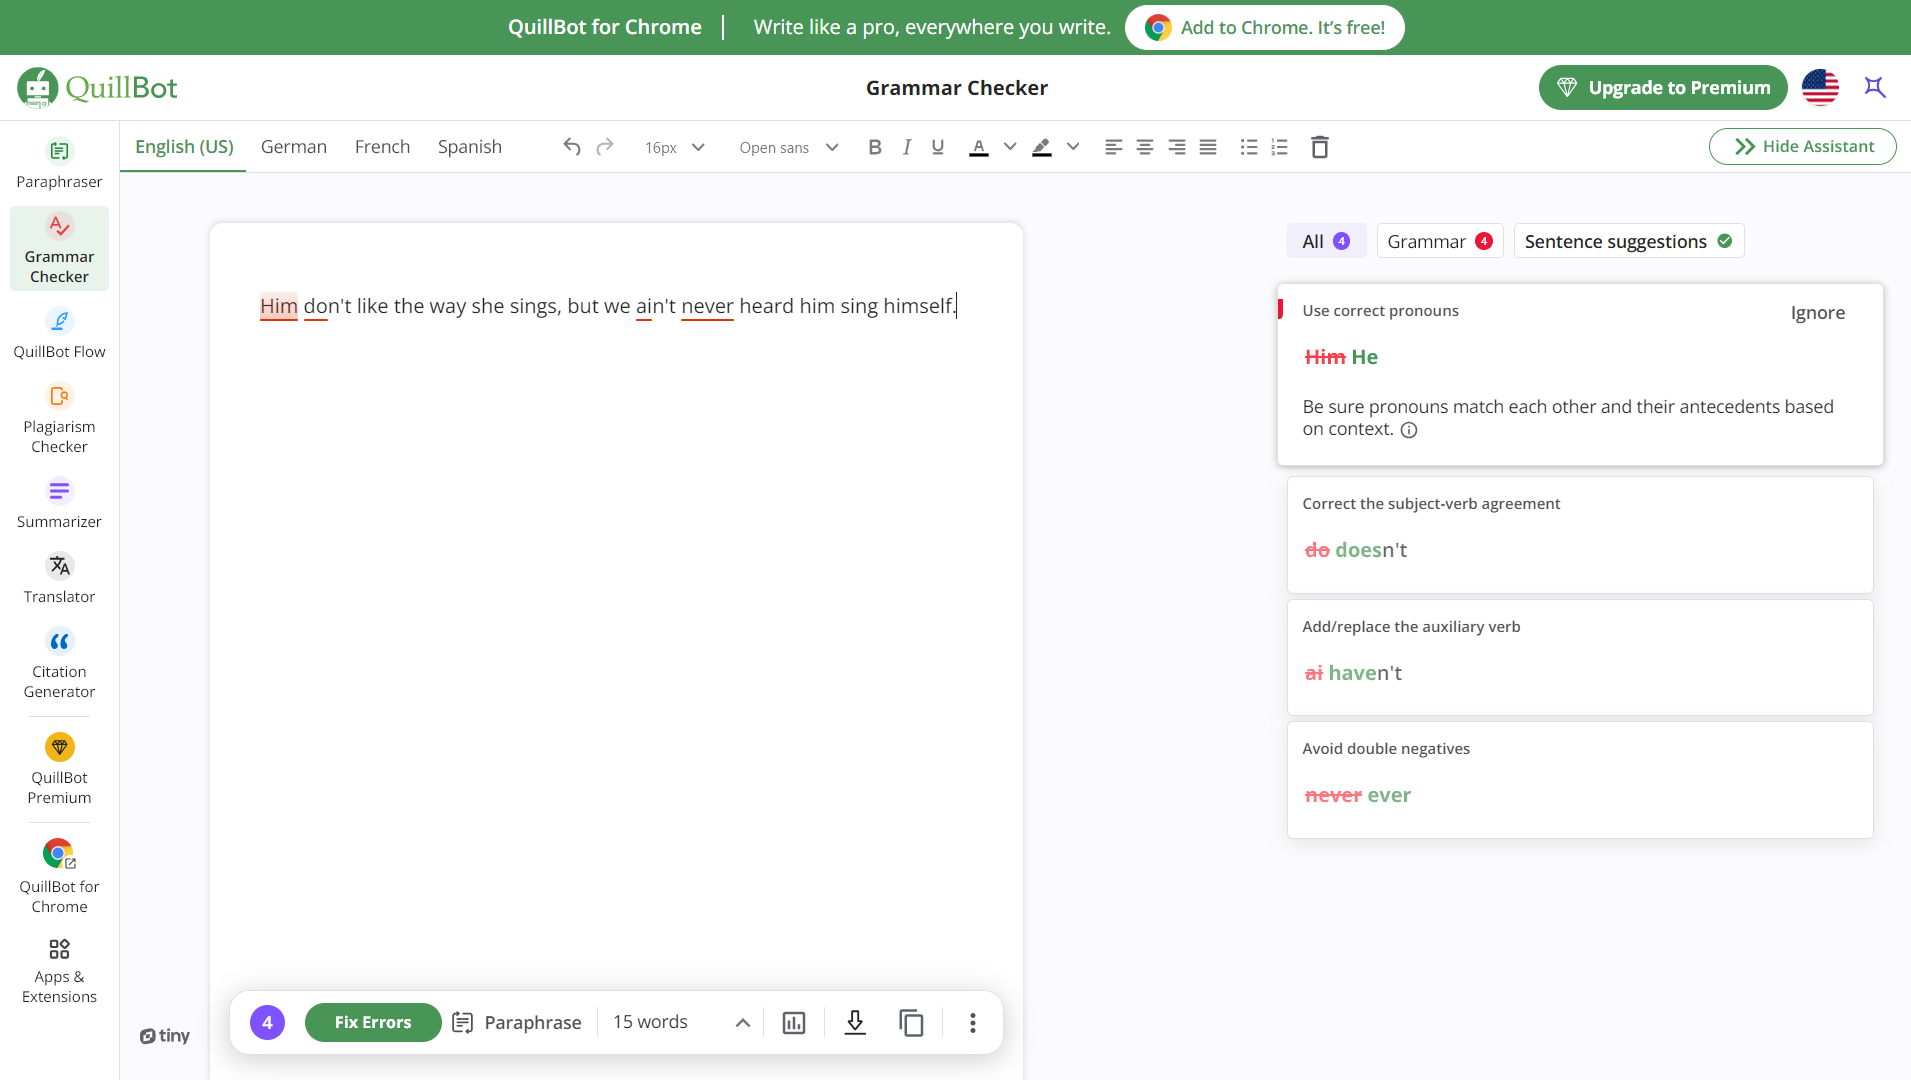Expand the 15 words count chevron
The height and width of the screenshot is (1080, 1911).
(742, 1022)
